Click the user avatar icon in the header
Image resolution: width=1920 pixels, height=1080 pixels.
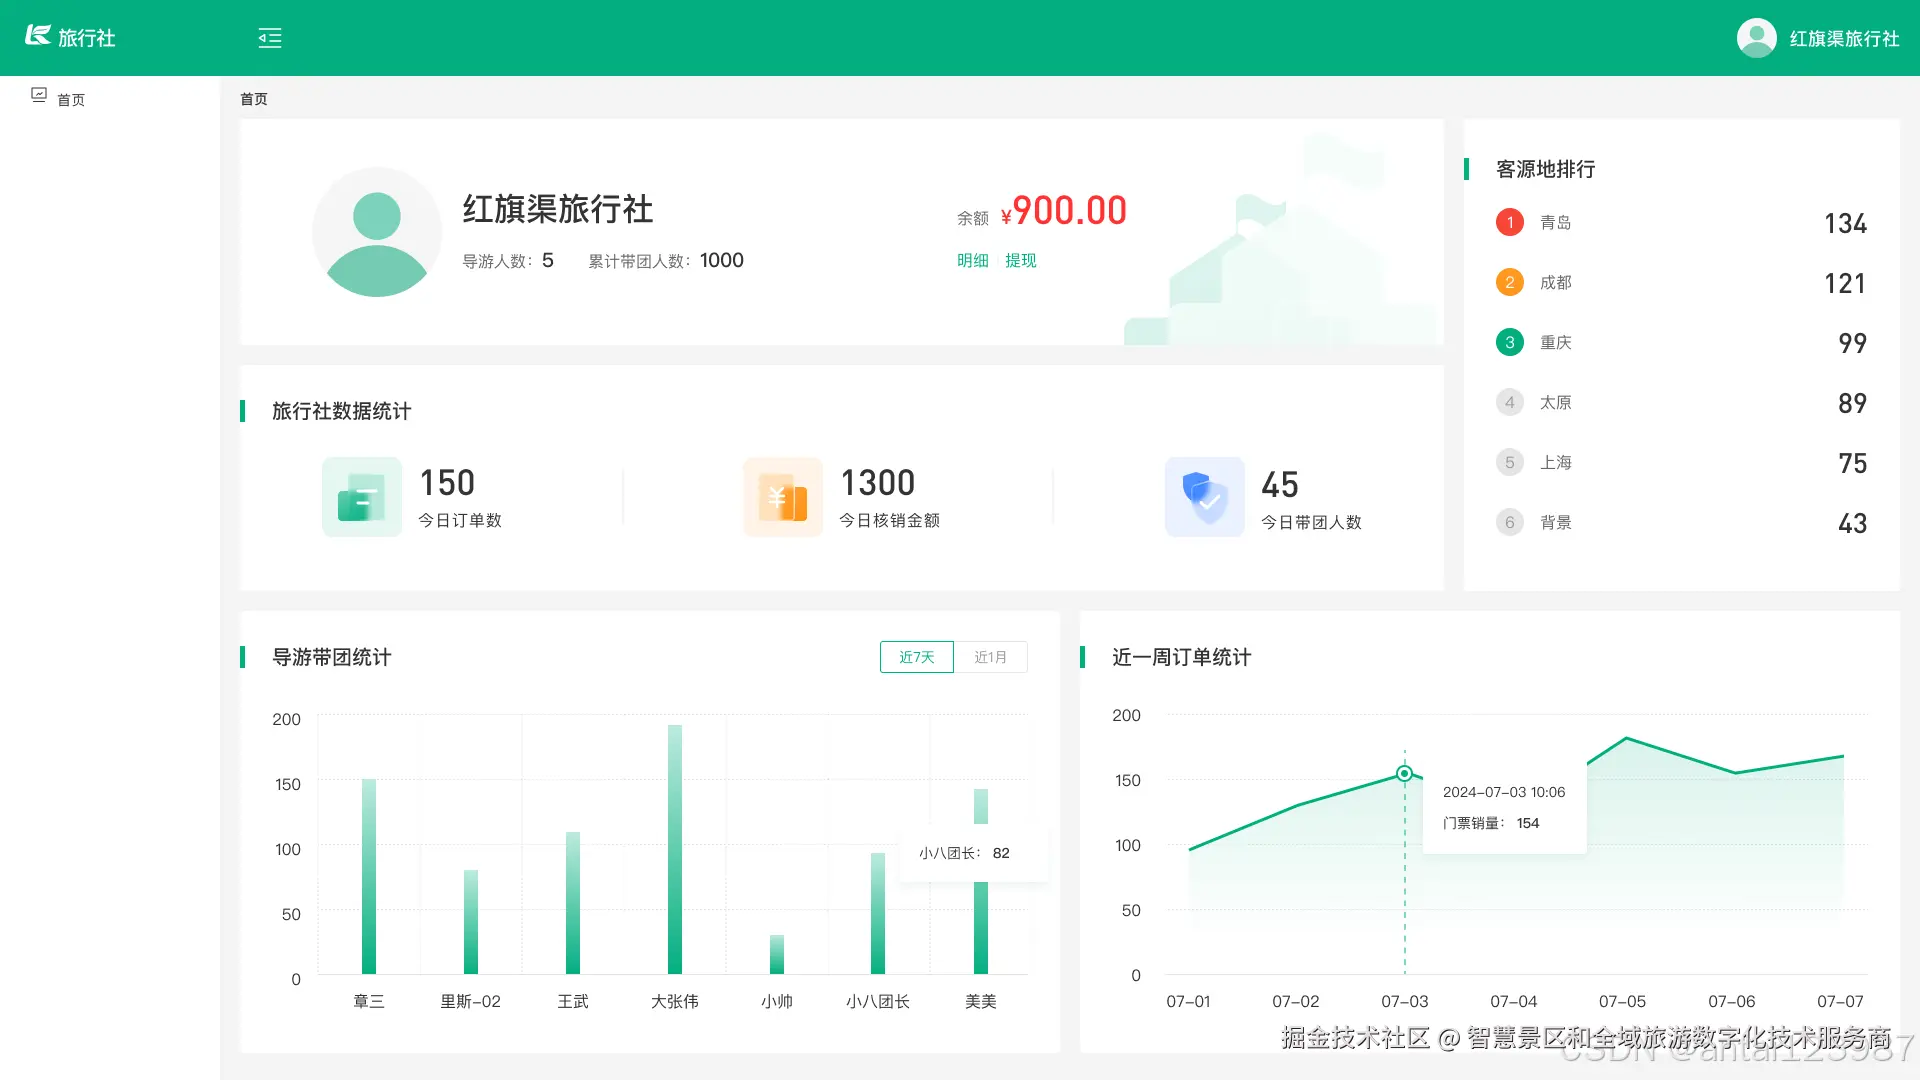tap(1756, 38)
